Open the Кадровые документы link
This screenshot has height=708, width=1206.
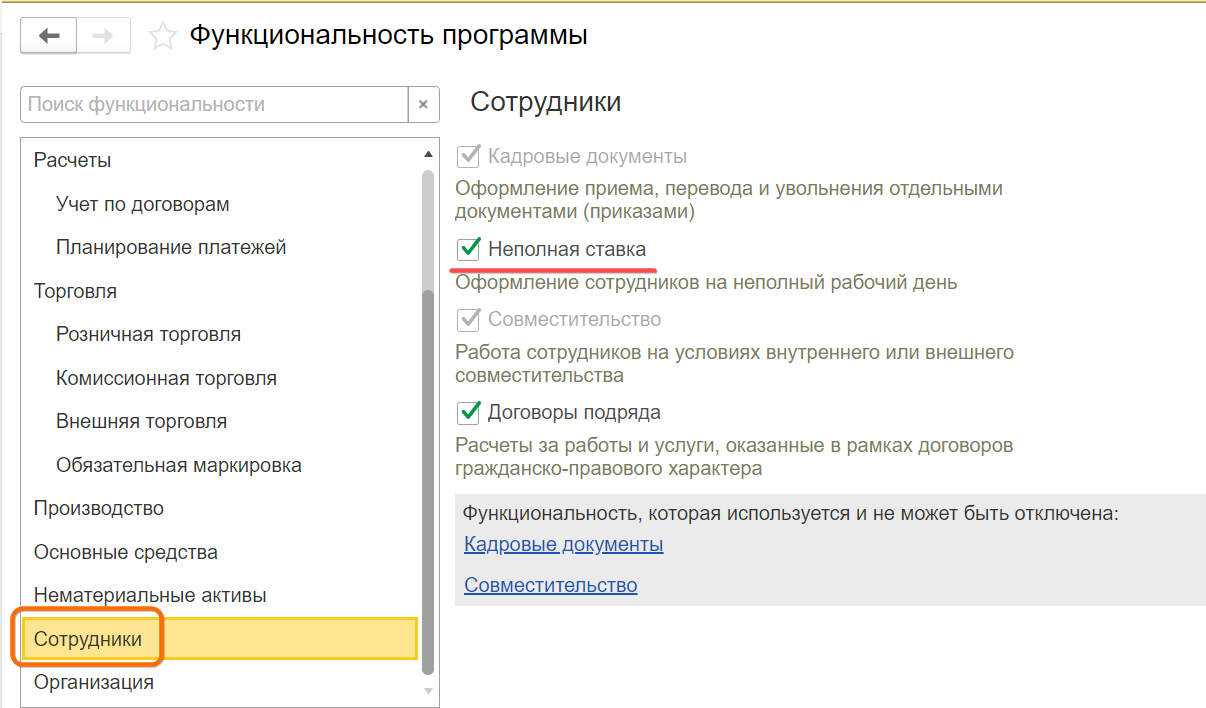coord(564,544)
